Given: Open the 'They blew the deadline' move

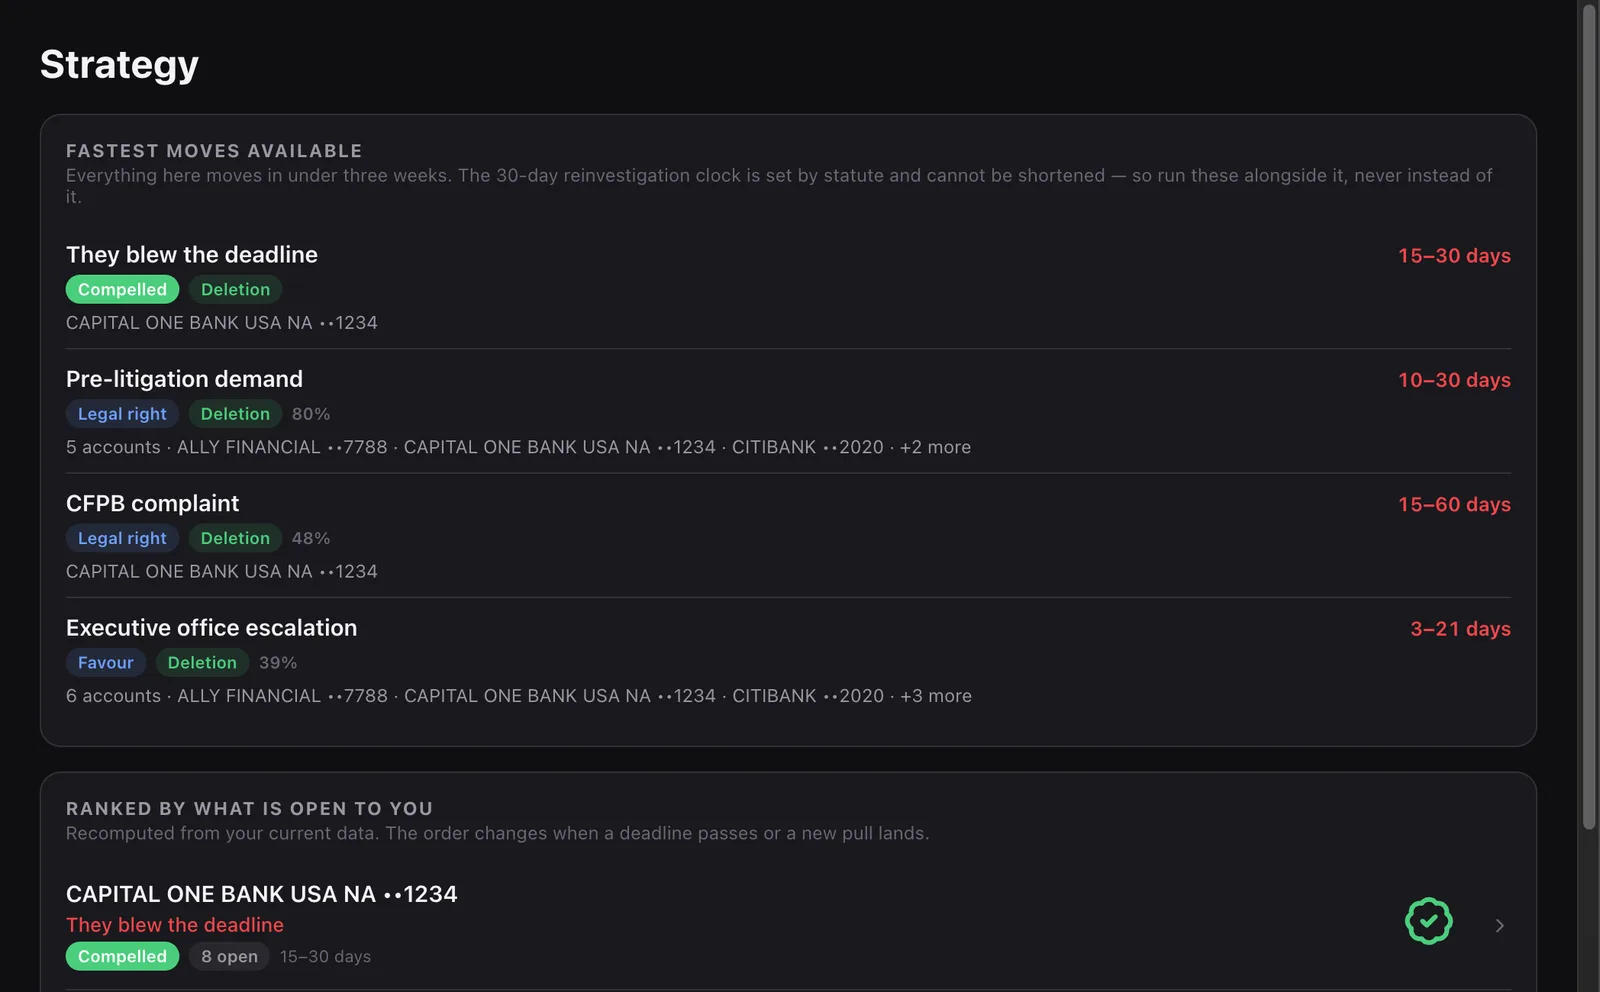Looking at the screenshot, I should [x=192, y=254].
